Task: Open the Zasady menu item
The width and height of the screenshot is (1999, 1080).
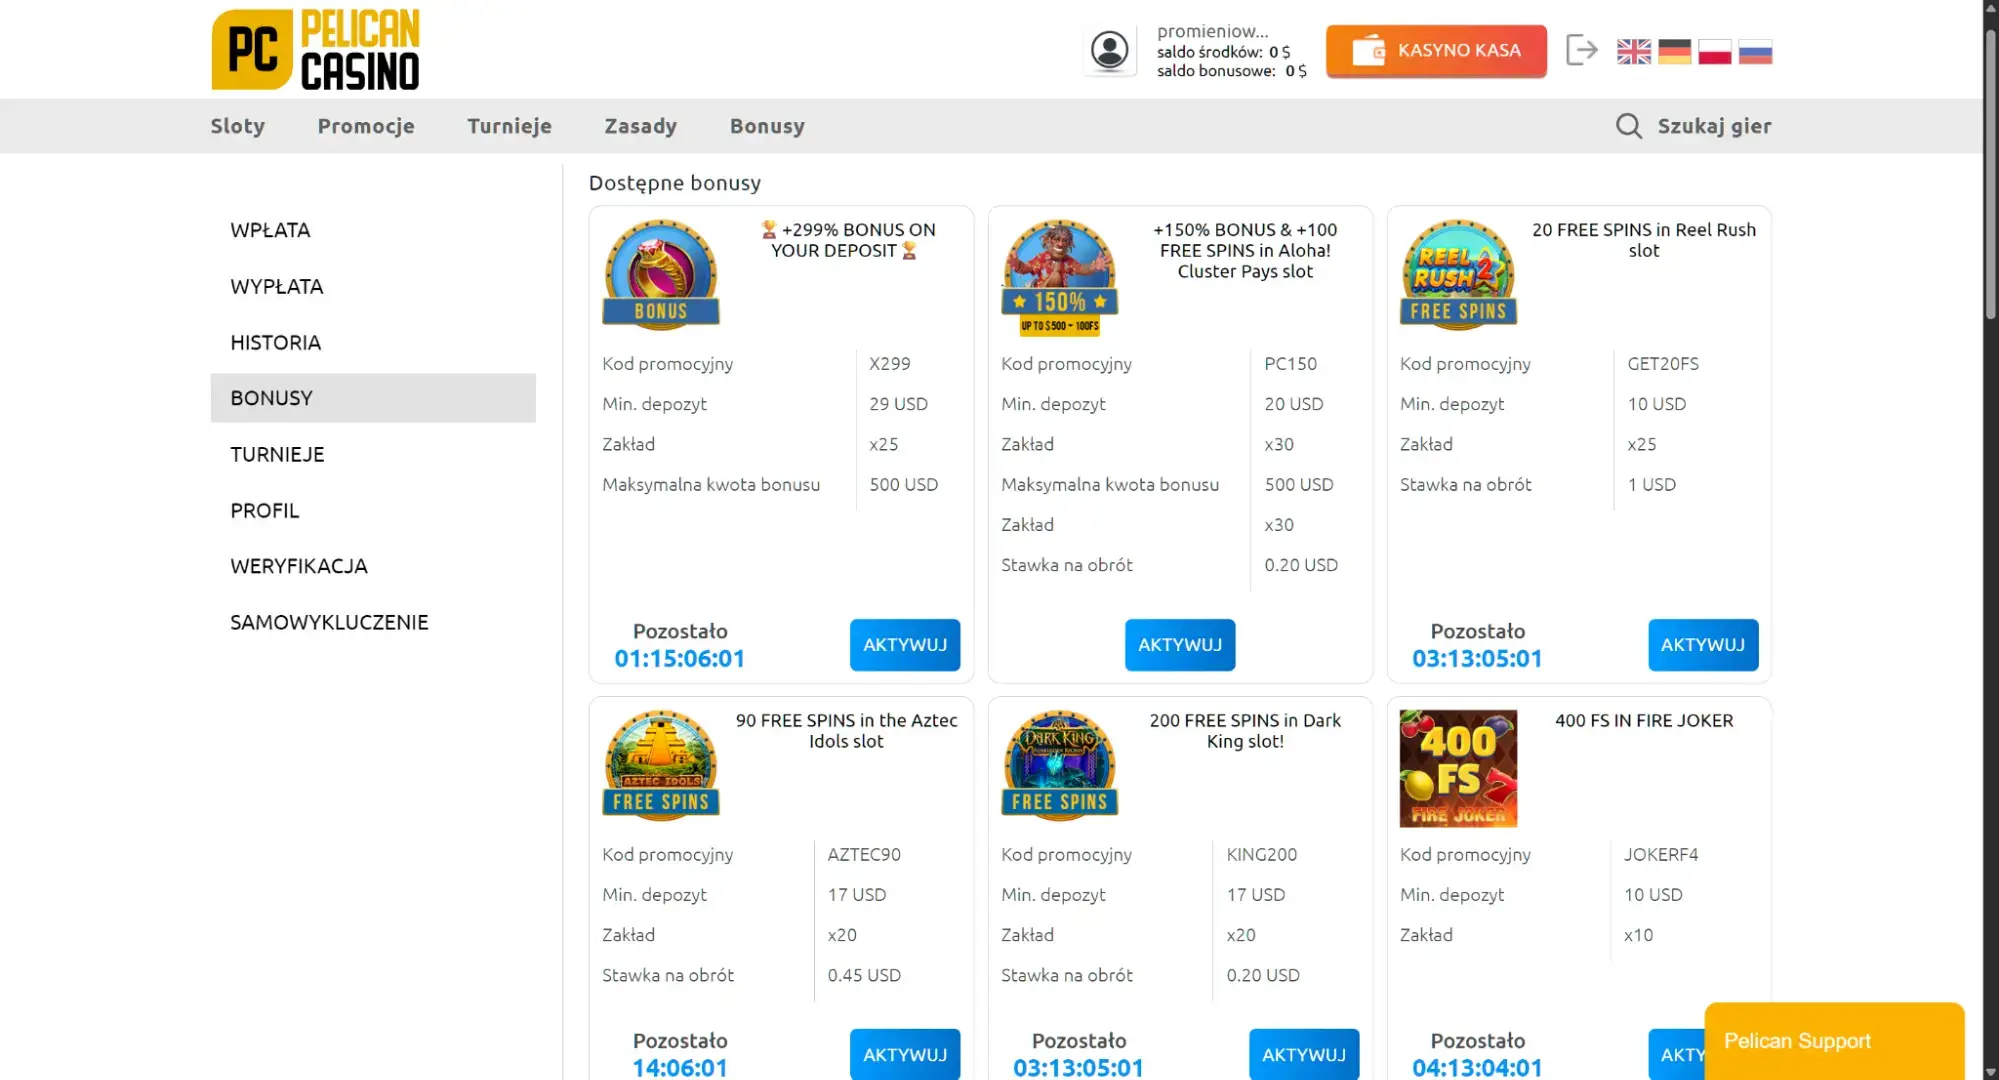Action: point(640,126)
